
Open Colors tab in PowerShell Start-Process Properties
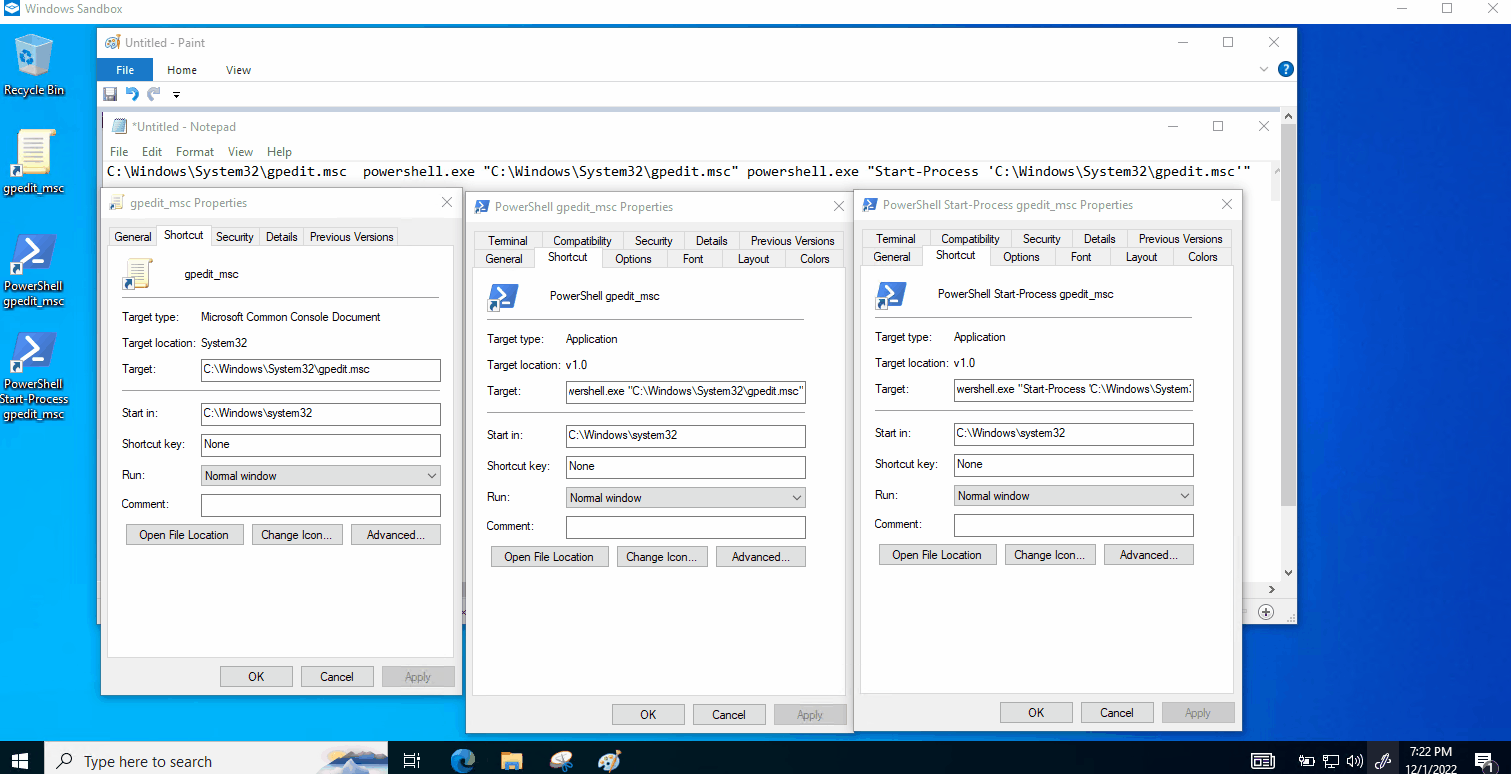(1203, 257)
